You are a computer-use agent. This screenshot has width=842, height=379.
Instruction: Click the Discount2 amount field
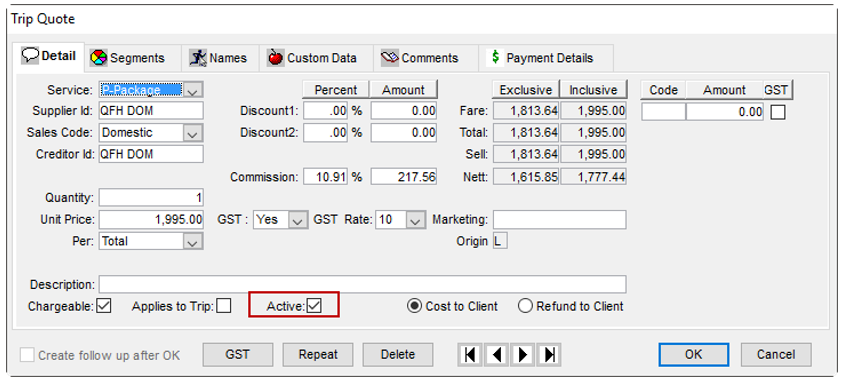tap(403, 133)
